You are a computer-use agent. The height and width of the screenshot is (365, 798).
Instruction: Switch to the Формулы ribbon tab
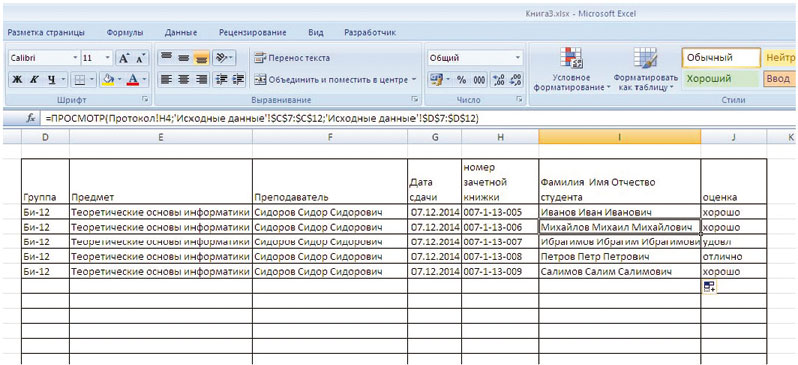point(125,33)
